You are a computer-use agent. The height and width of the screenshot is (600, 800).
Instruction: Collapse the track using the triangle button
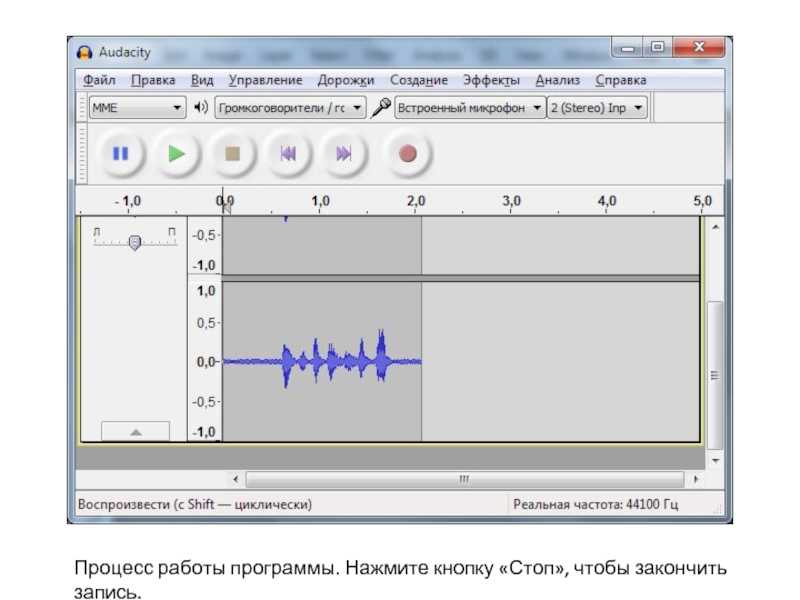136,432
